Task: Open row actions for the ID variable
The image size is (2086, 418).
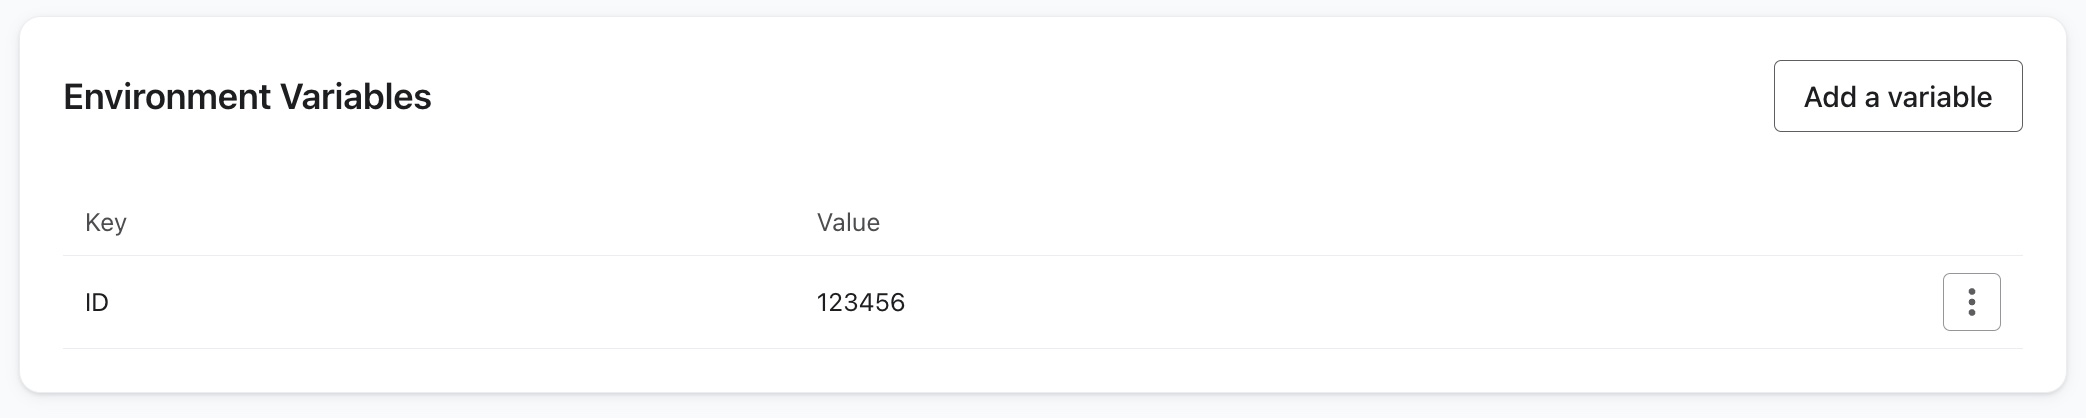Action: pyautogui.click(x=1971, y=302)
